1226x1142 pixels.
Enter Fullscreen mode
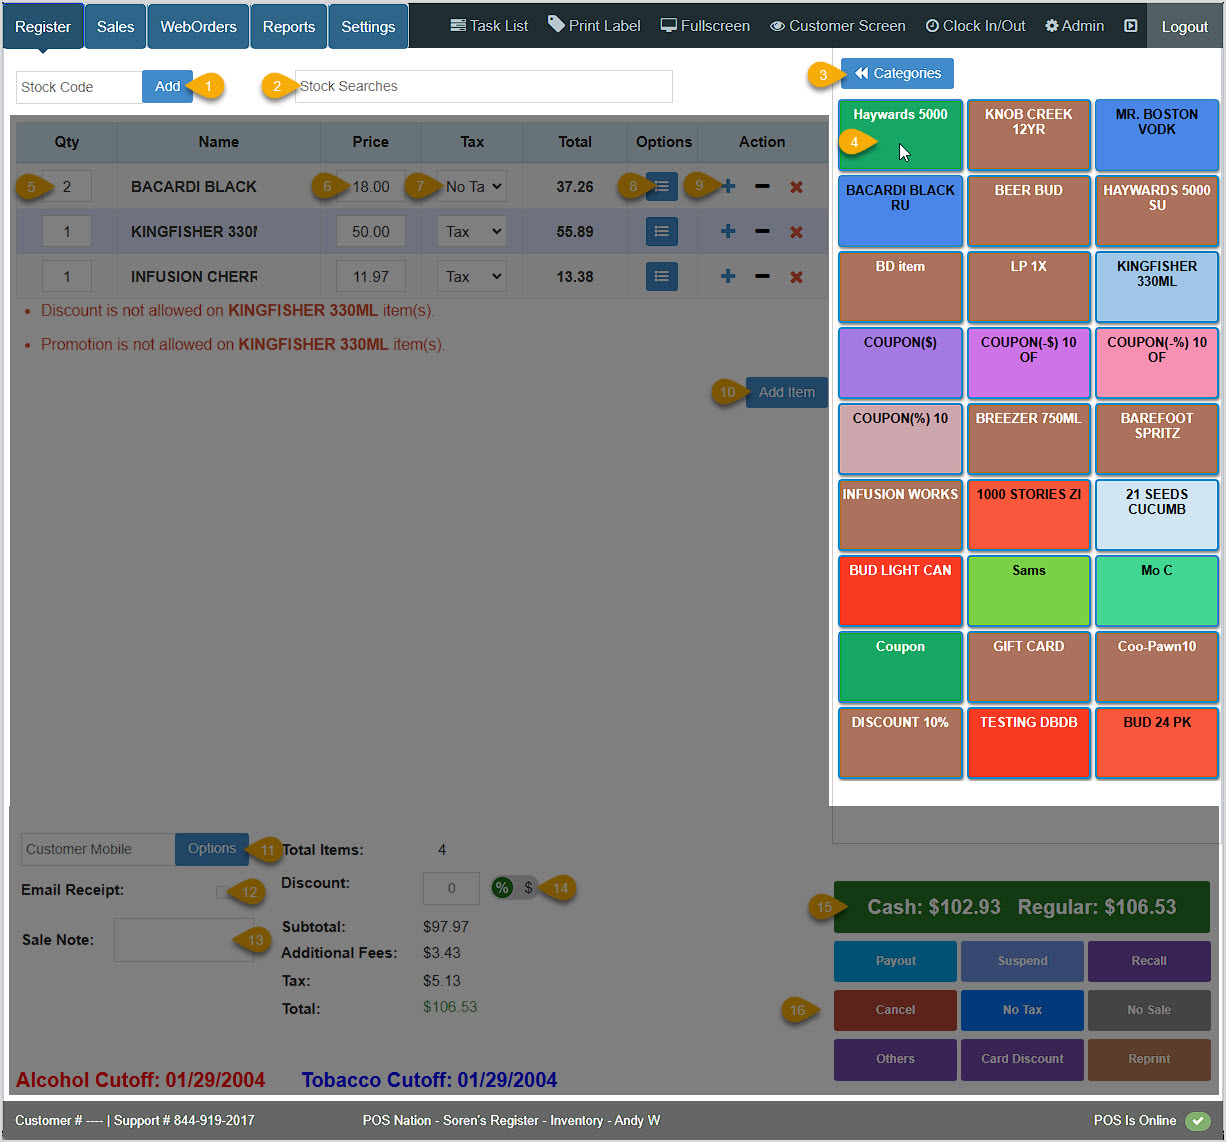tap(705, 26)
